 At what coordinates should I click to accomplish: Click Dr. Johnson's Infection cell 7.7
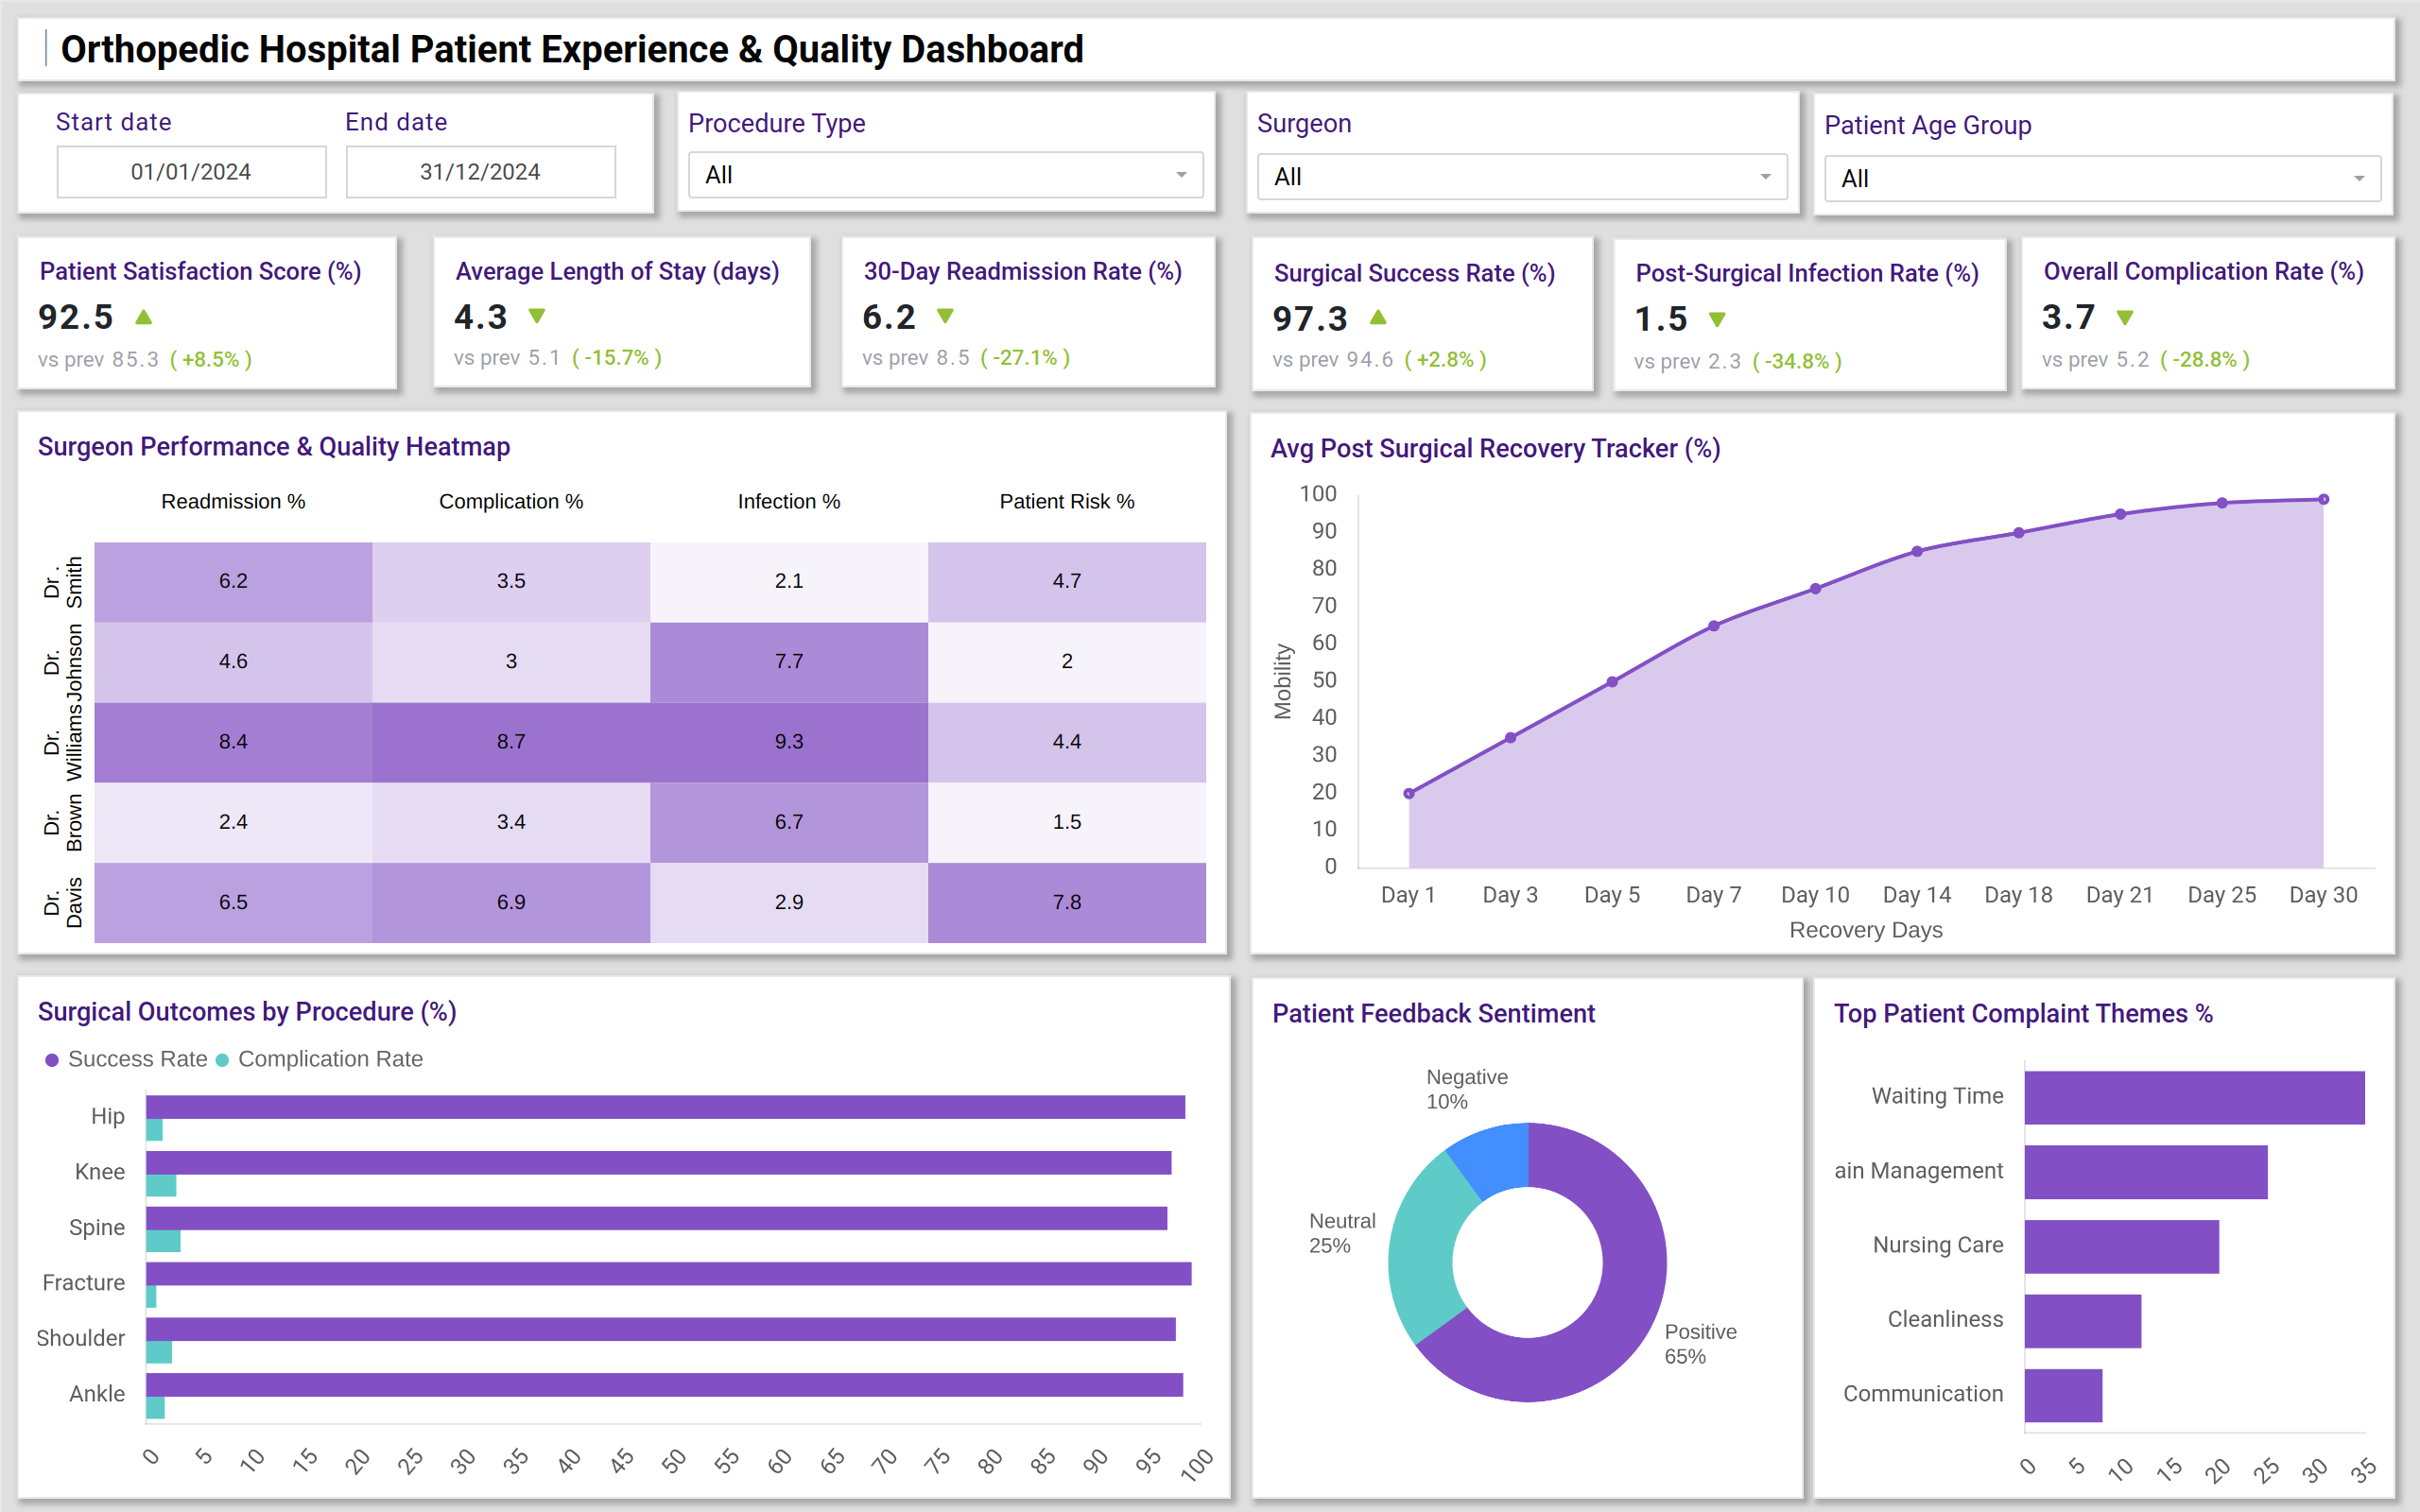789,662
